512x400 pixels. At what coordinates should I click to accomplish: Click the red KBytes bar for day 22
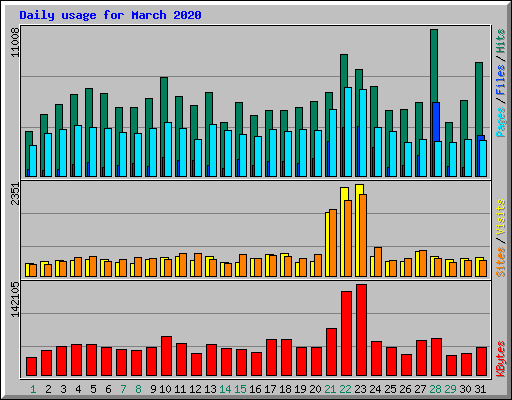pos(346,334)
